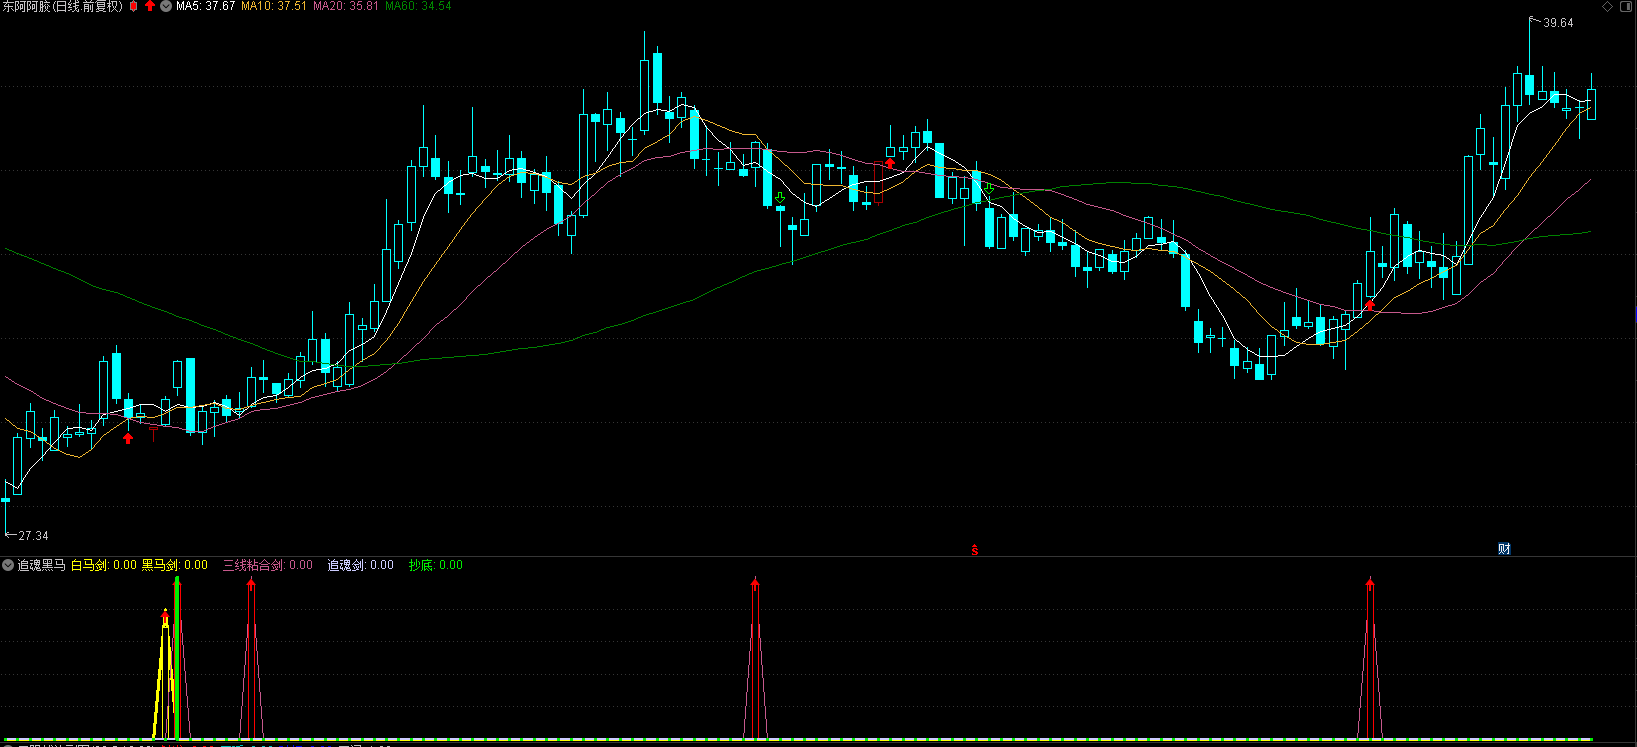Select the MA5: 37.67 label
Viewport: 1637px width, 747px height.
tap(205, 6)
